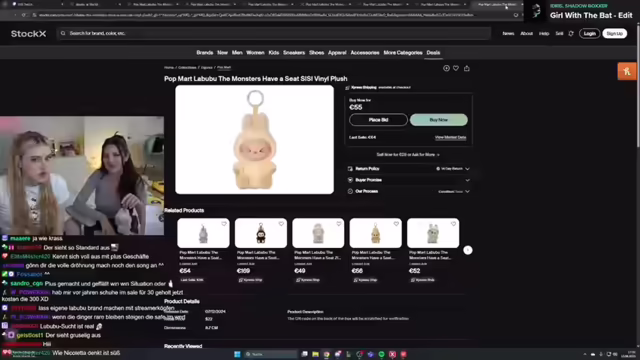Click the Place Bid button
Viewport: 640px width, 360px height.
[378, 120]
